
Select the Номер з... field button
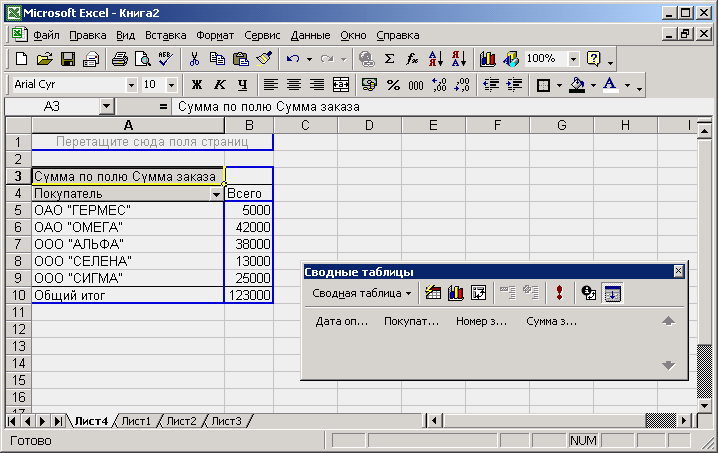[x=481, y=322]
